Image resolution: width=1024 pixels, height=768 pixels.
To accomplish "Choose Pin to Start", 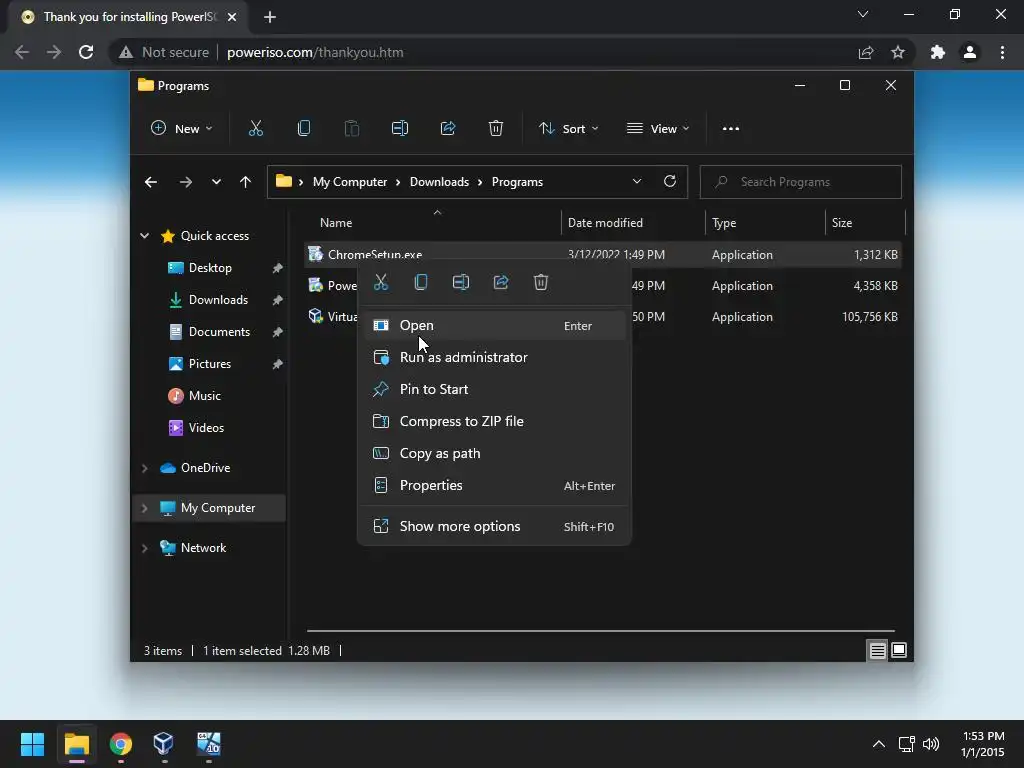I will click(x=494, y=389).
